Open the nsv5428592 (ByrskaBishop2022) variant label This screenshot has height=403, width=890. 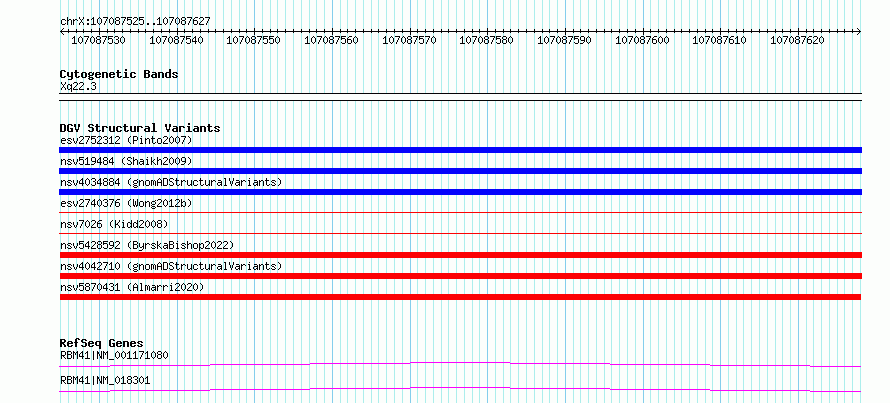[x=147, y=245]
